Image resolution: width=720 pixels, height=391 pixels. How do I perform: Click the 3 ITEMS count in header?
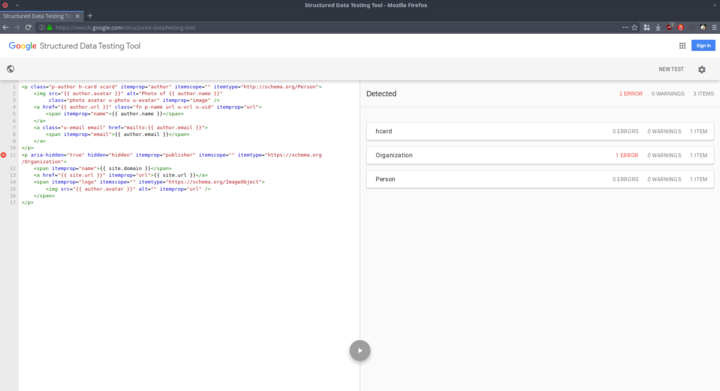coord(703,94)
